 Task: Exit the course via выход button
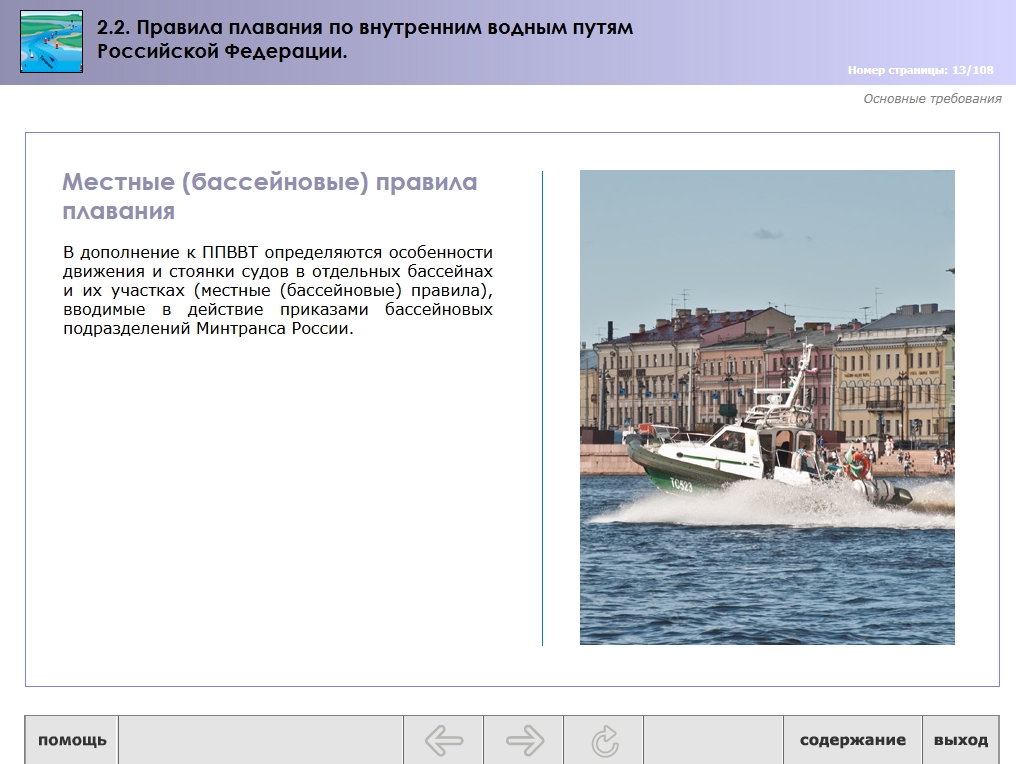[x=960, y=740]
